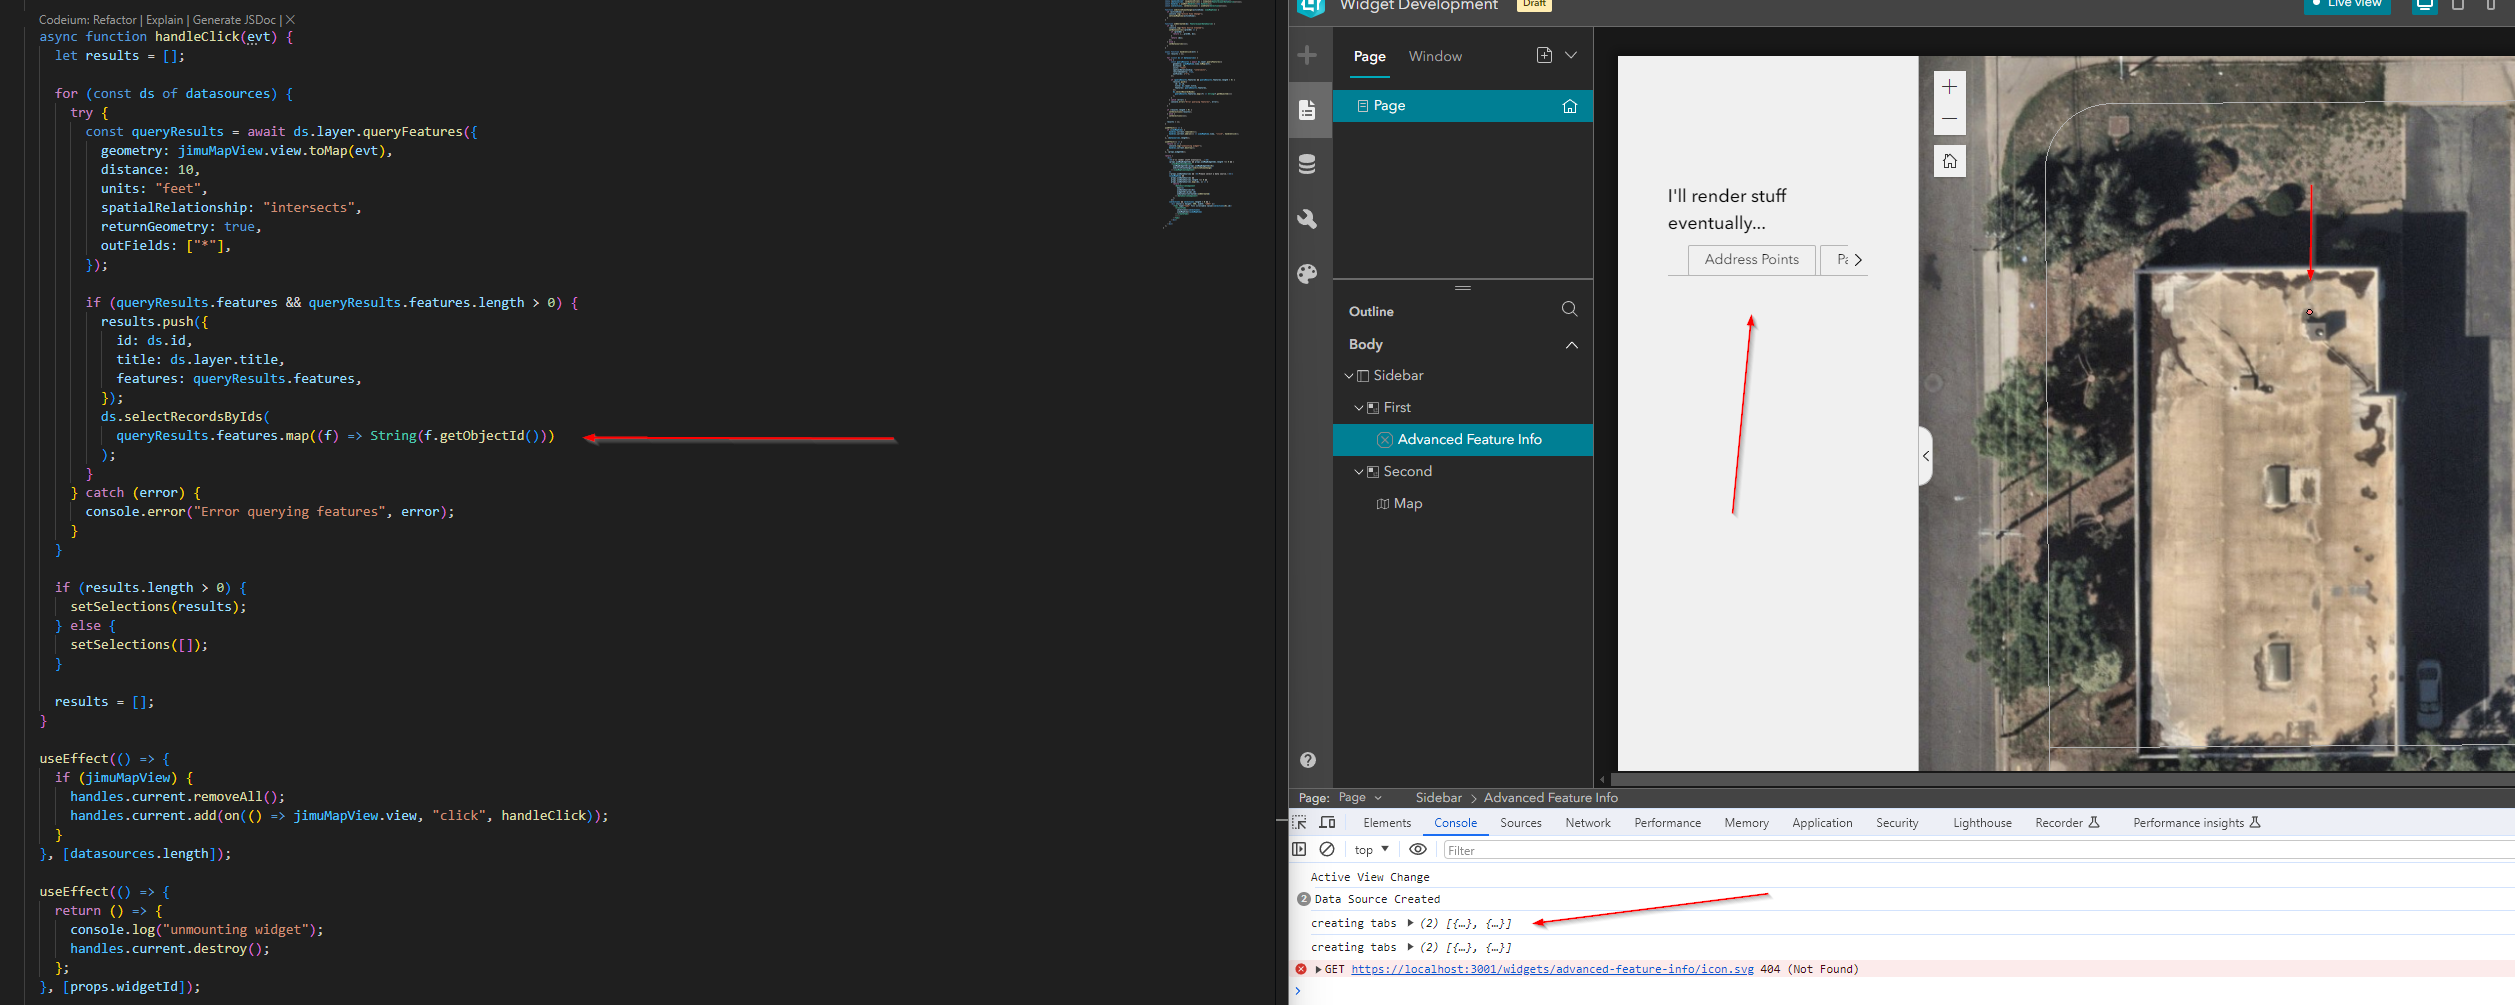Screen dimensions: 2515x1005
Task: Click the Address Points button
Action: click(x=1750, y=260)
